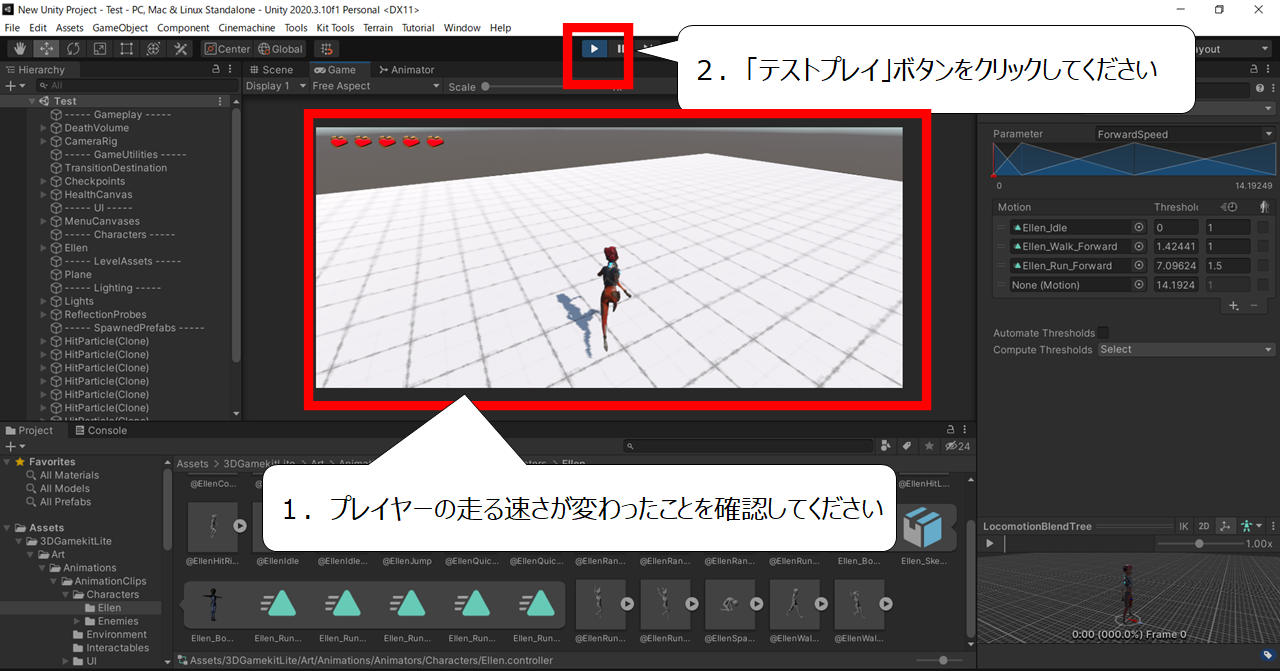
Task: Switch to the Animator tab
Action: 406,70
